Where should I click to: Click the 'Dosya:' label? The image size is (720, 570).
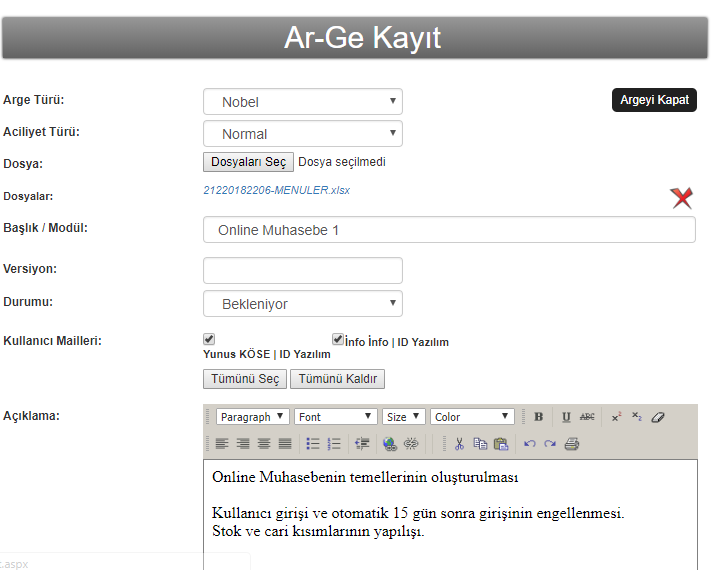(x=23, y=164)
